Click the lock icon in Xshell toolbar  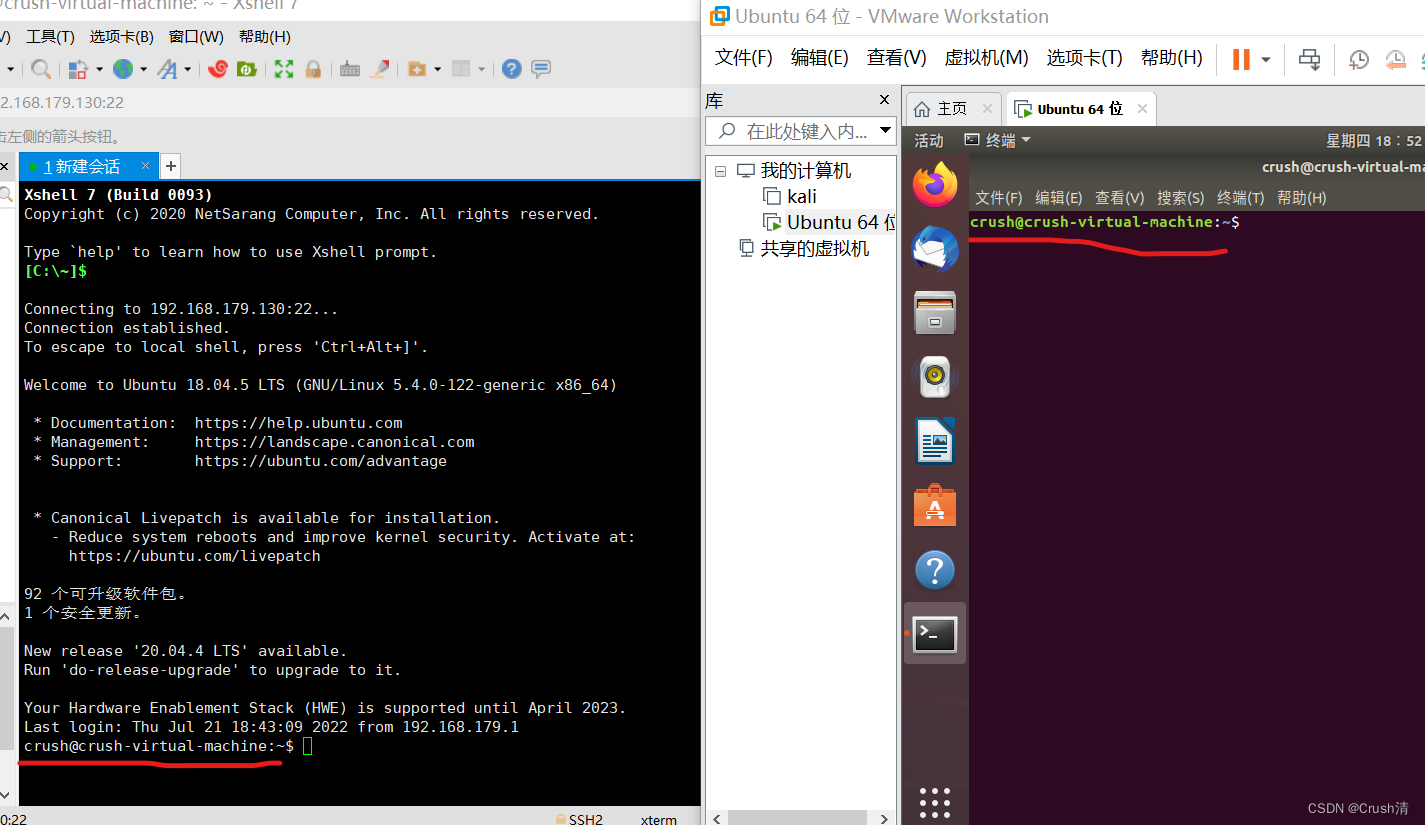coord(315,68)
